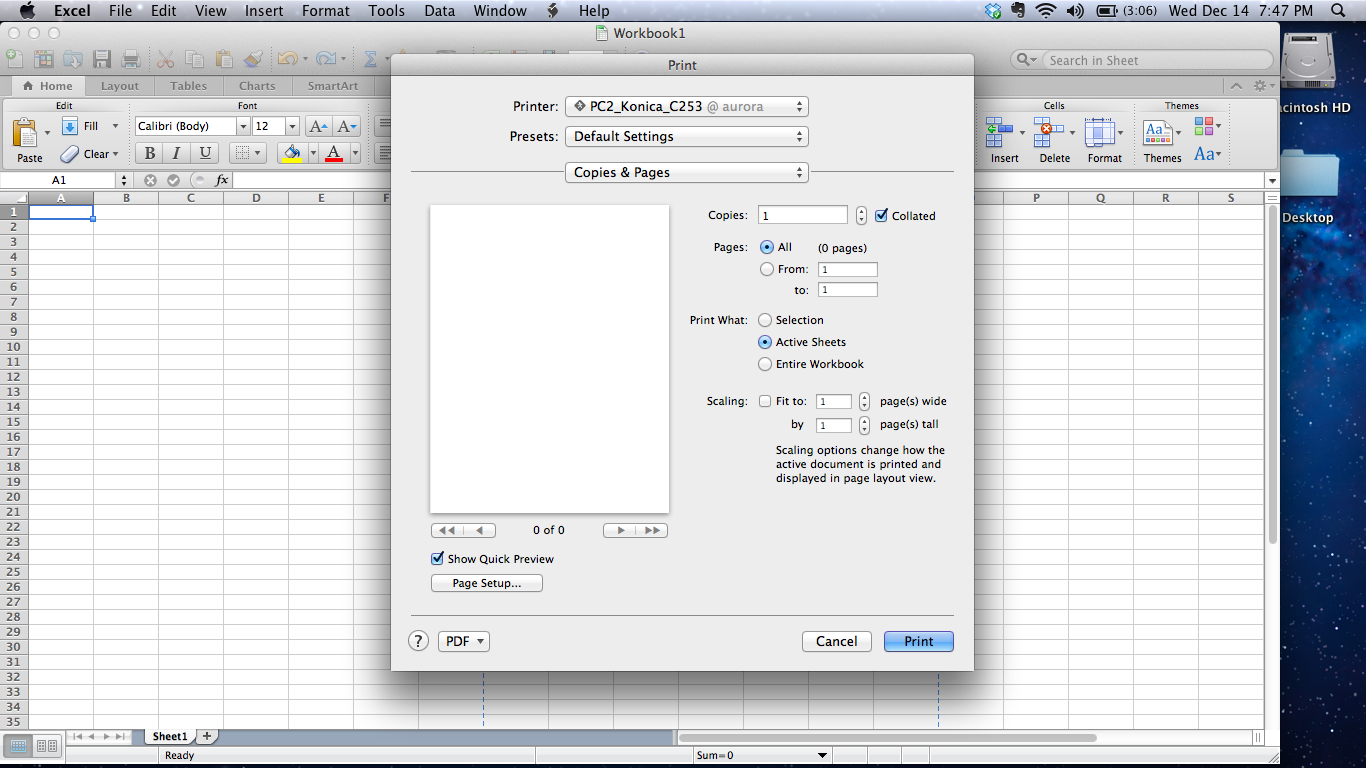1366x768 pixels.
Task: Click the Clear eraser button in ribbon
Action: [89, 154]
